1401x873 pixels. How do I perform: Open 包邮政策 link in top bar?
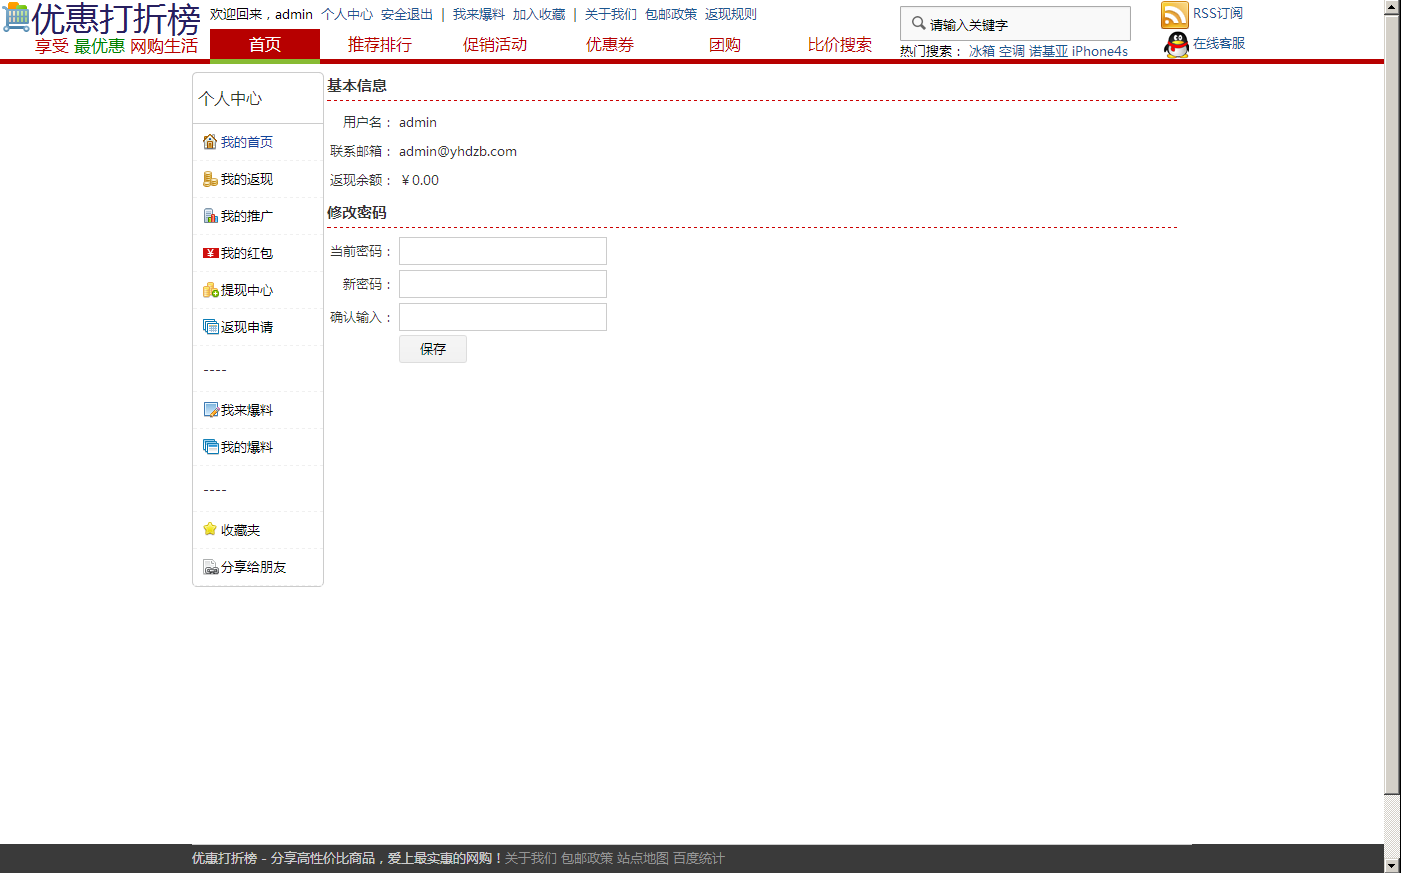(x=671, y=14)
